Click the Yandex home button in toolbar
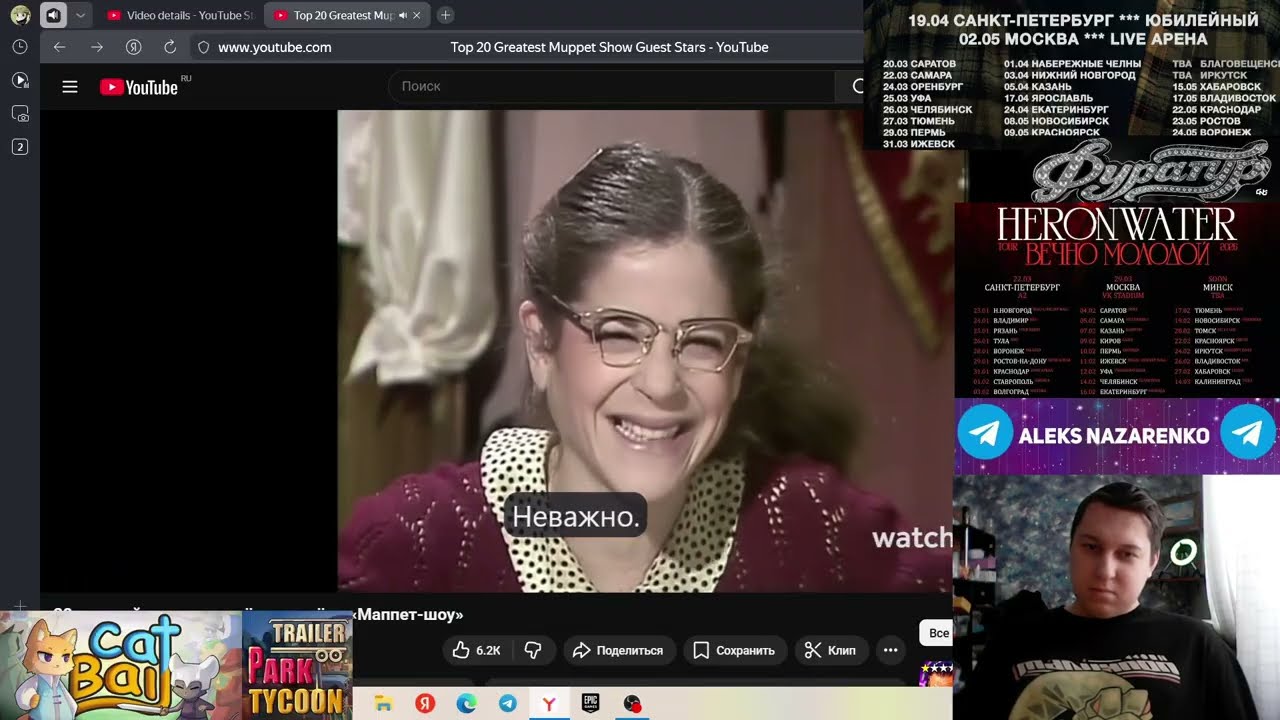The image size is (1280, 720). (133, 47)
